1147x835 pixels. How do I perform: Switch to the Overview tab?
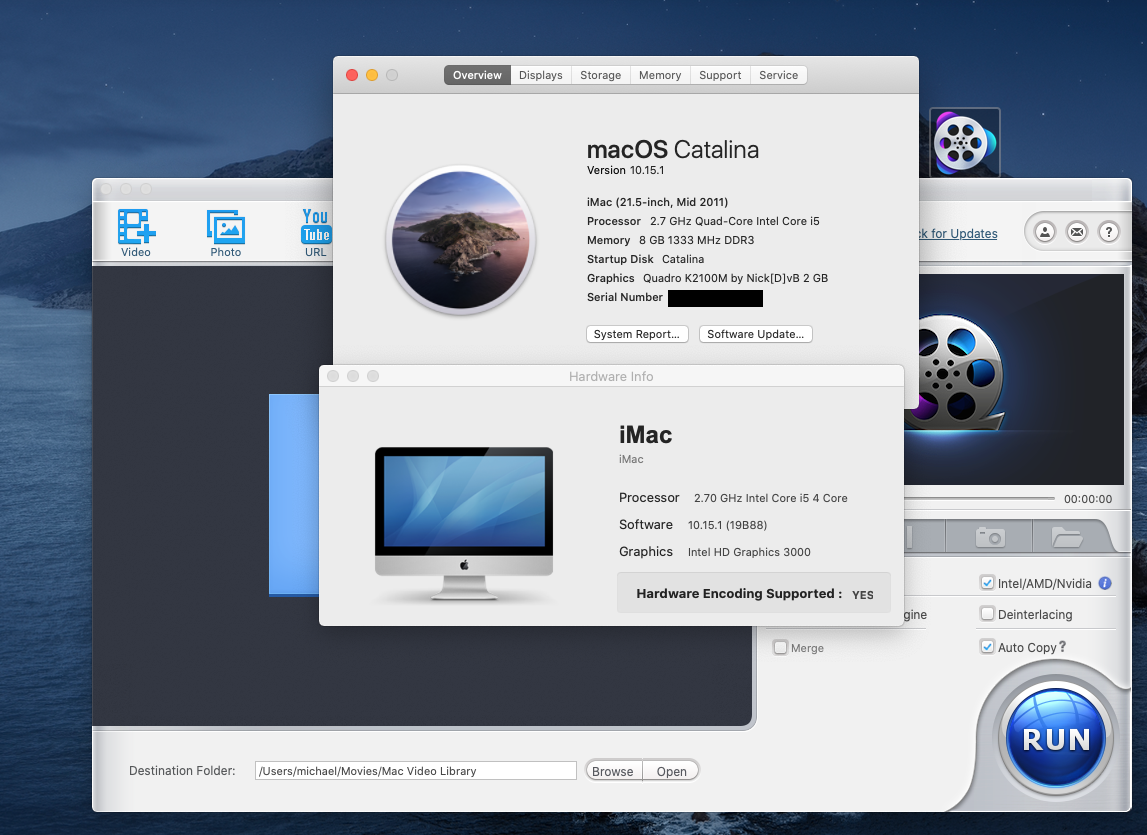coord(477,75)
